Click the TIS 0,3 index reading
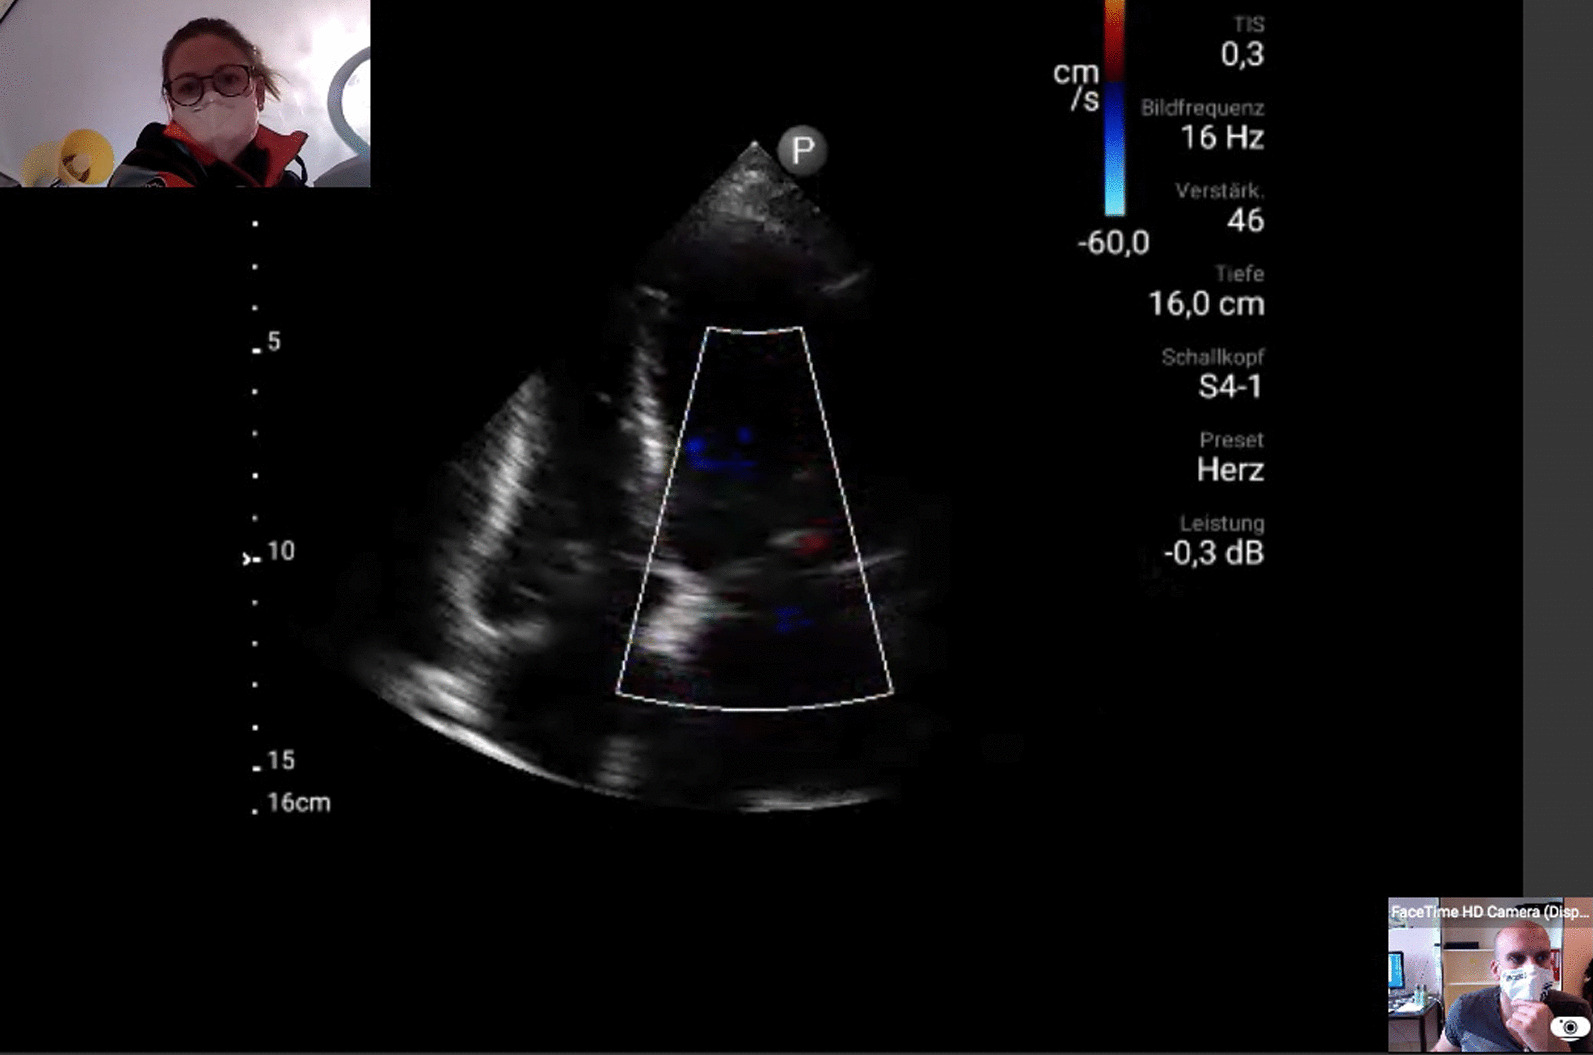1593x1055 pixels. (1241, 53)
